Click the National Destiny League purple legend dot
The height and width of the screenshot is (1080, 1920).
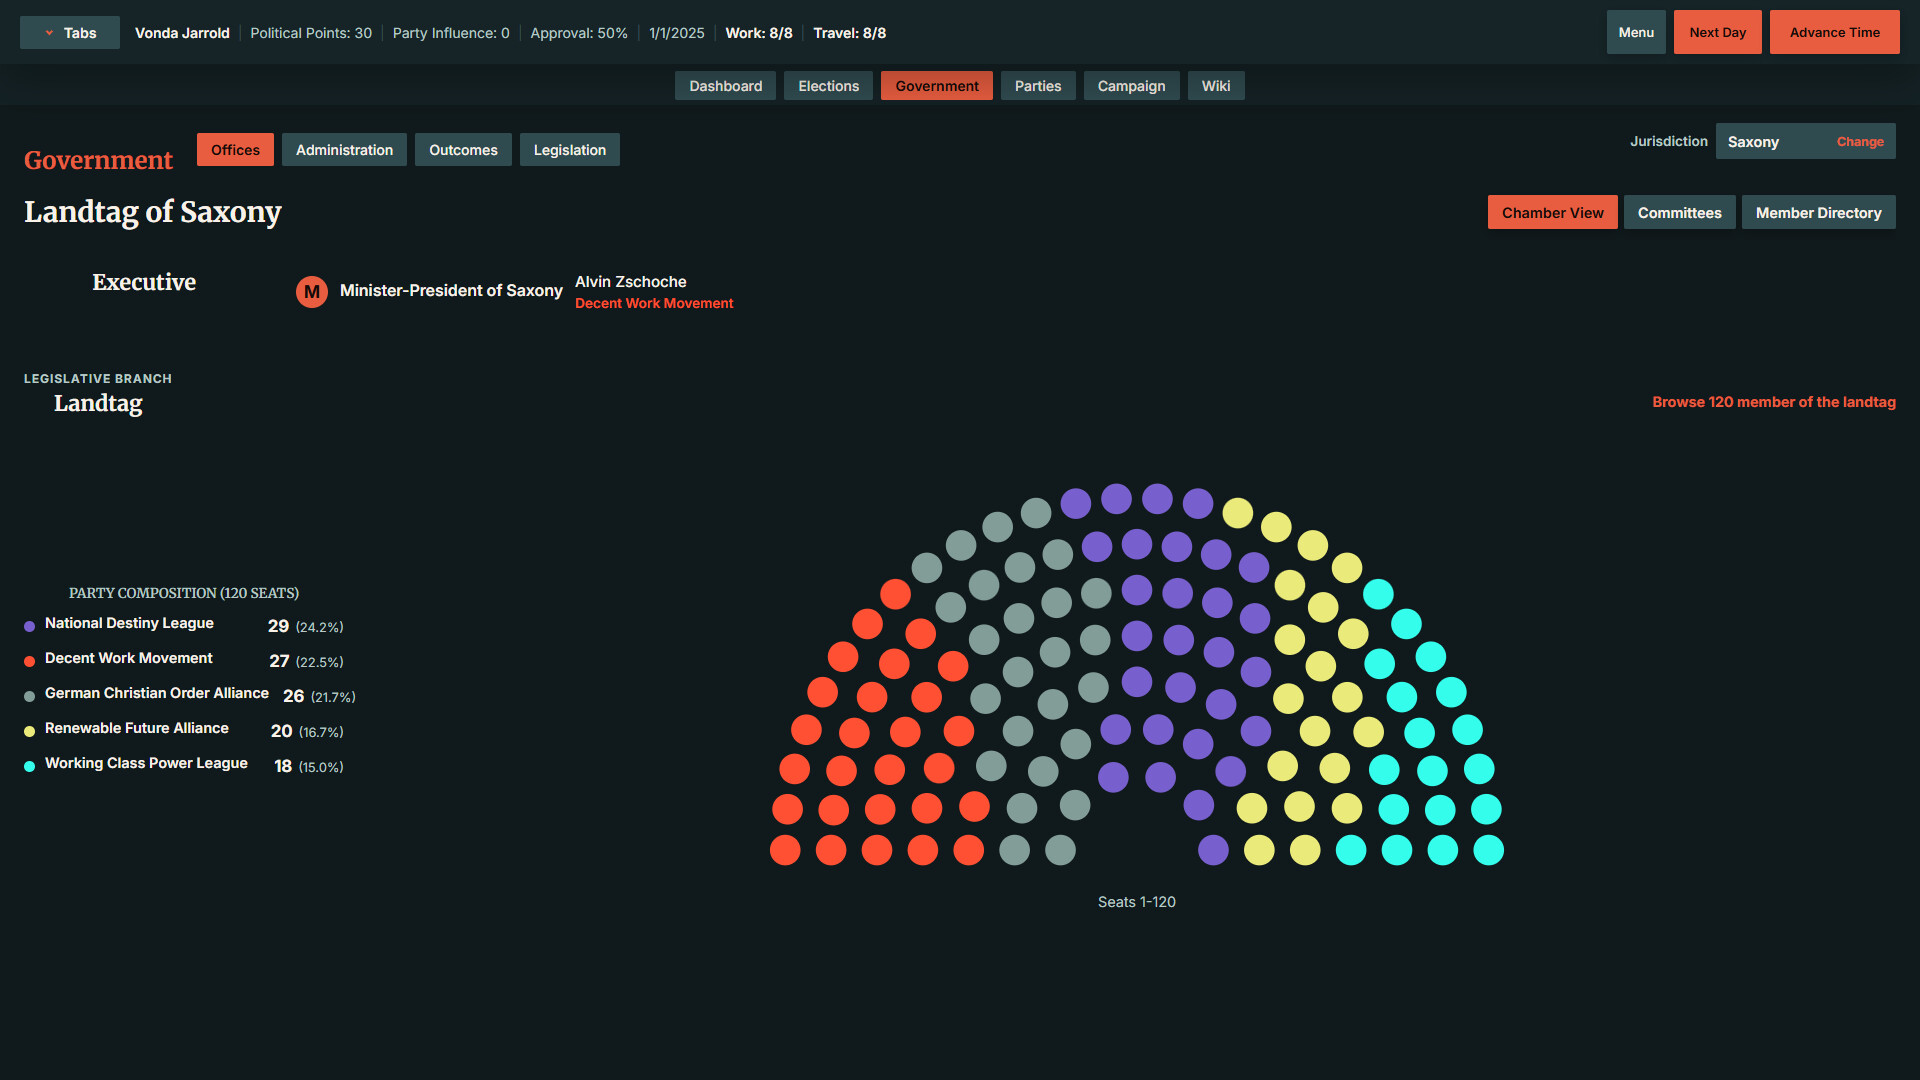[x=30, y=626]
